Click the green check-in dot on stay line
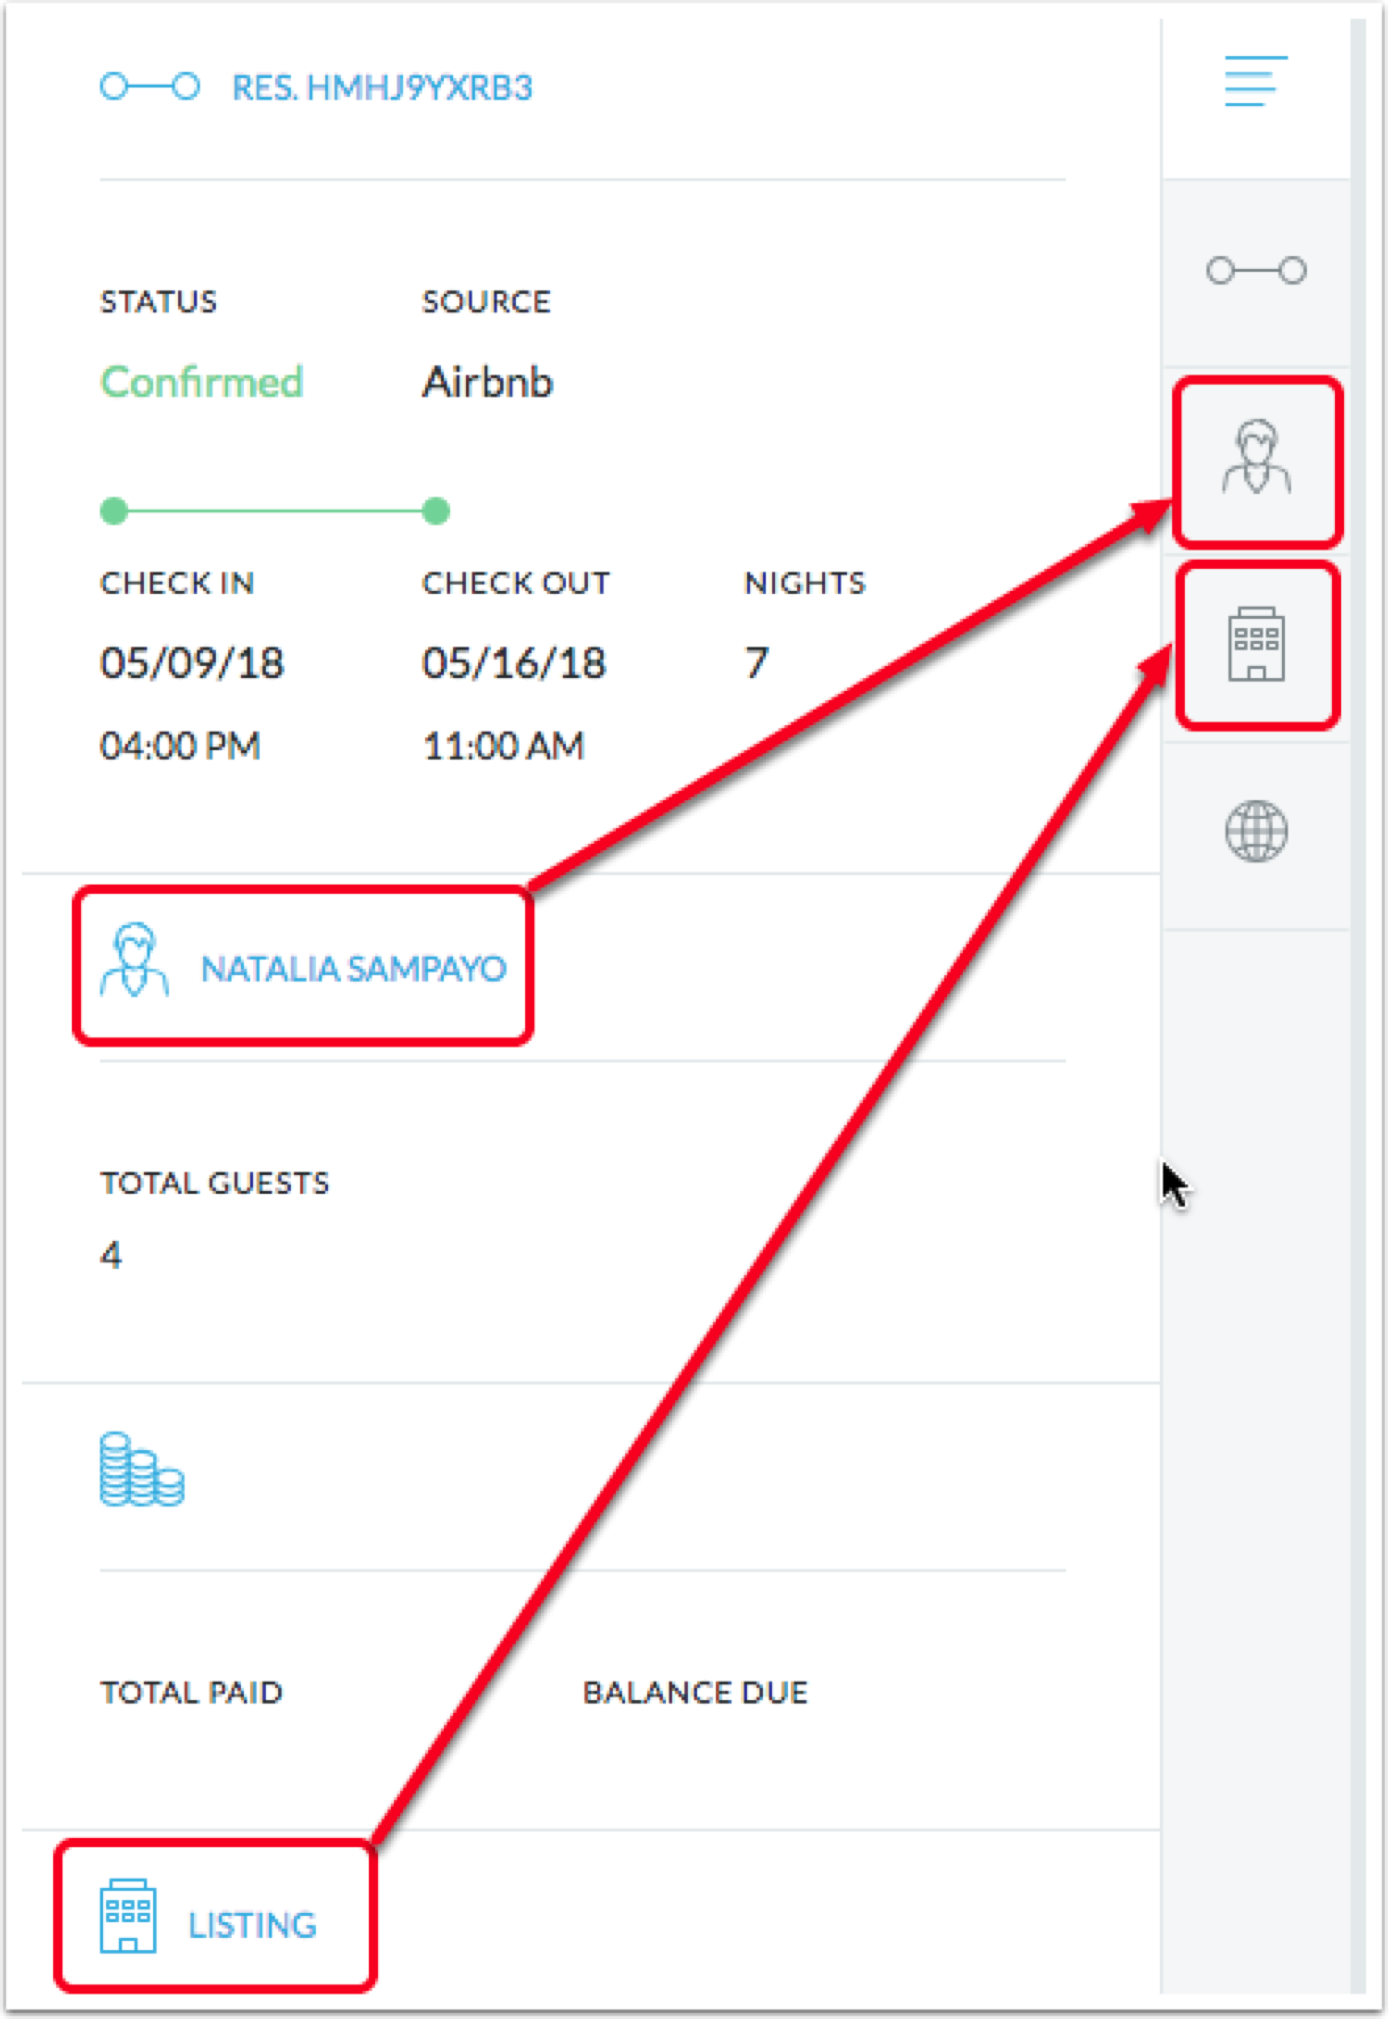The image size is (1388, 2019). (114, 511)
